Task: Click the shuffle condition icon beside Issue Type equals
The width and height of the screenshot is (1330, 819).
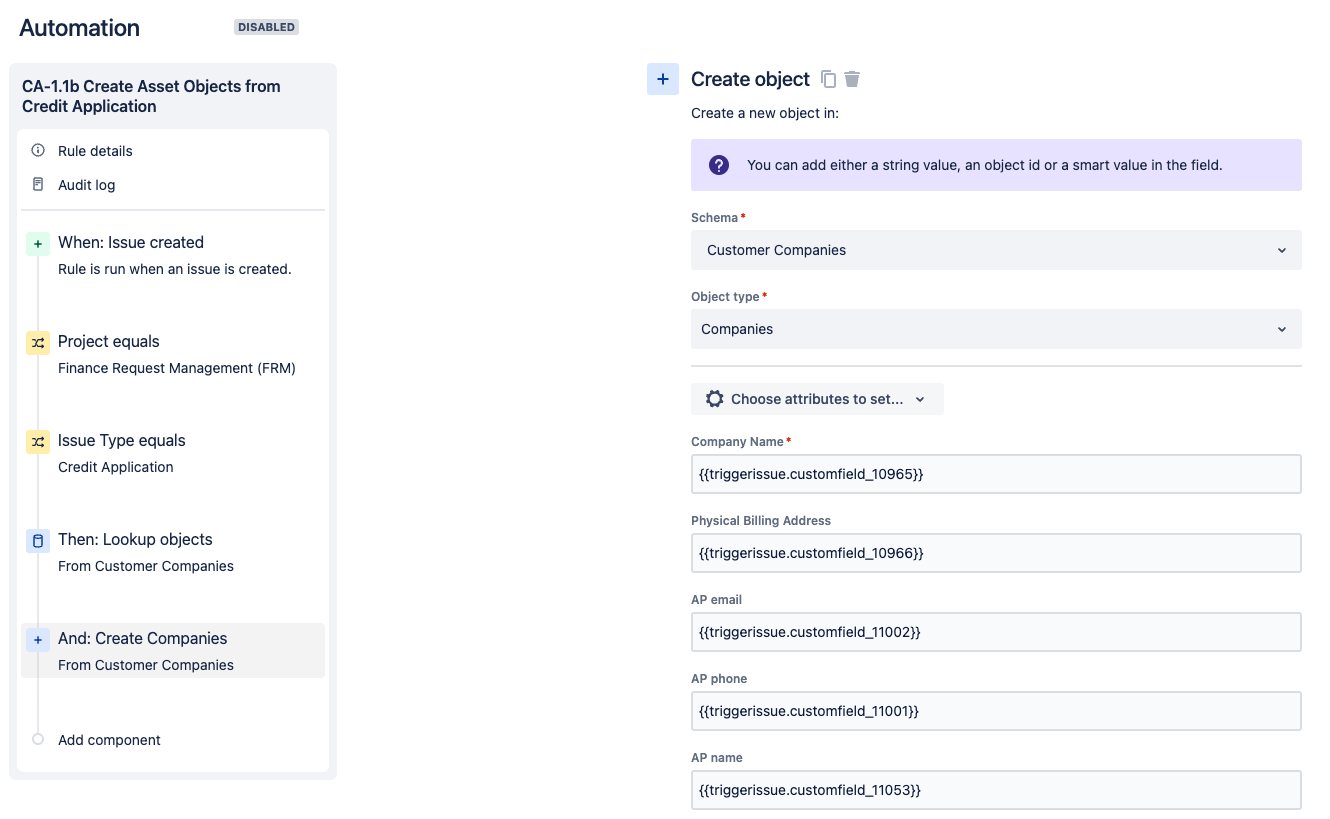Action: pyautogui.click(x=37, y=441)
